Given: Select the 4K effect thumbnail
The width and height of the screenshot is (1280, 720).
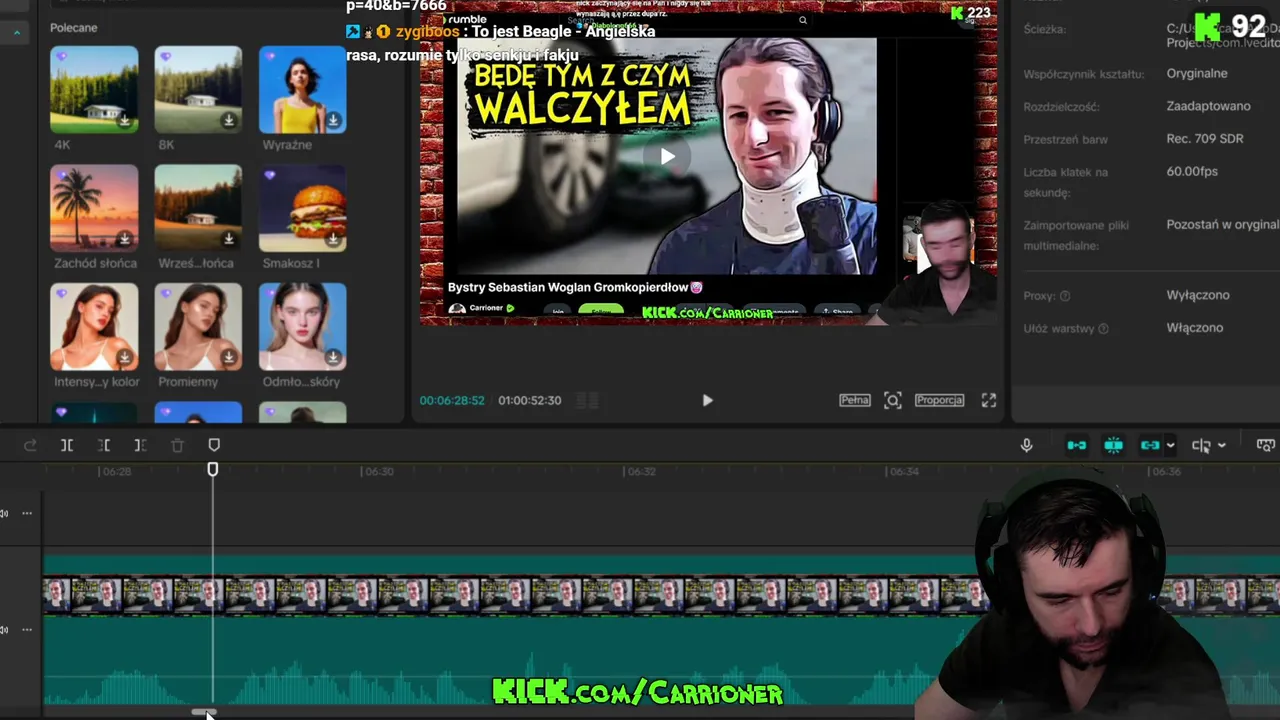Looking at the screenshot, I should coord(94,89).
